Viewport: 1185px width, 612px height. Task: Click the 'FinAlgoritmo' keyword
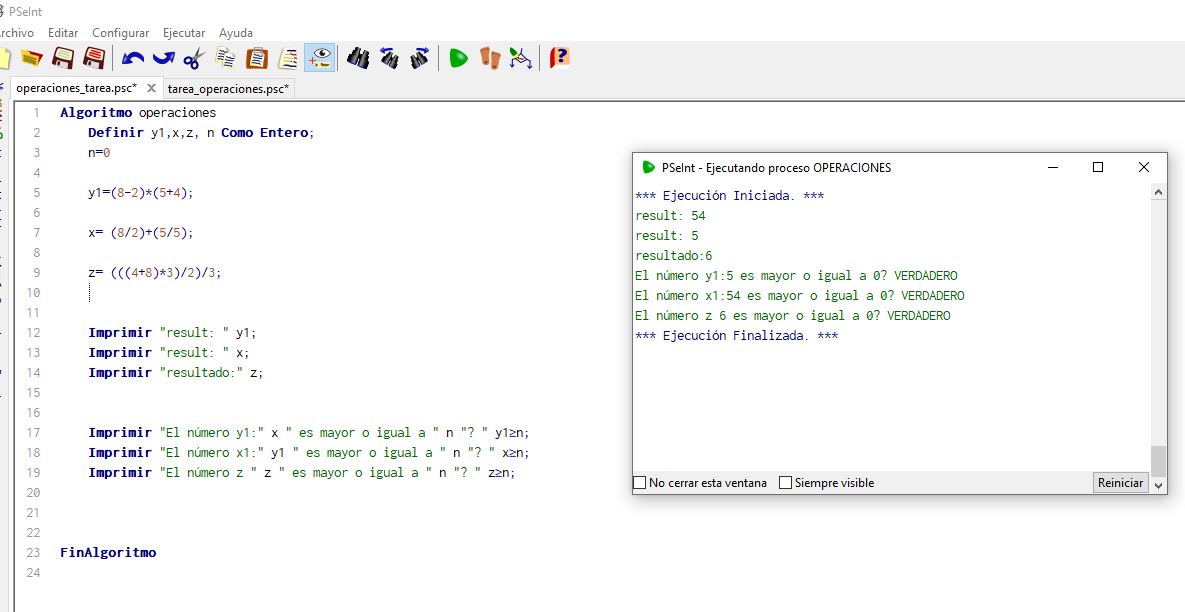pos(108,552)
